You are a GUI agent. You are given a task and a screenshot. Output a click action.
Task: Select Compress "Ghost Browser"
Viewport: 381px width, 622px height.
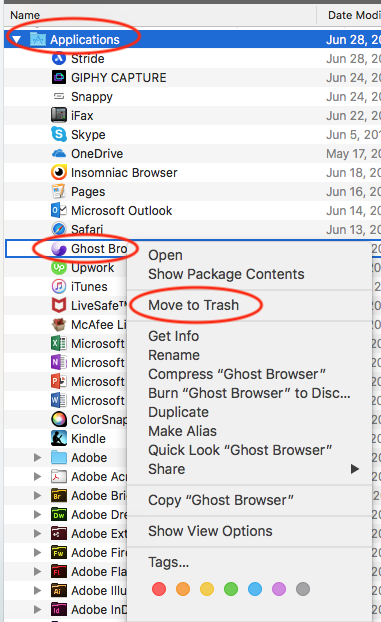[237, 374]
